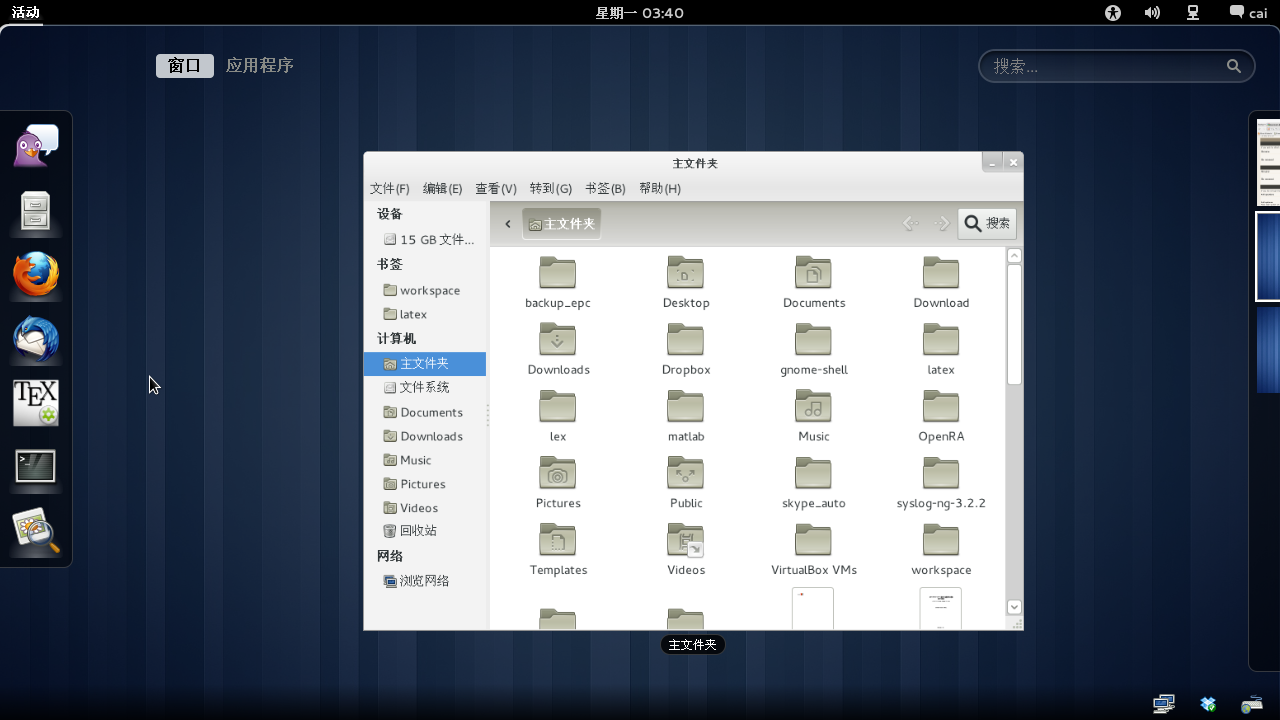Screen dimensions: 1280x720
Task: Click the path bar left chevron arrow
Action: coord(508,224)
